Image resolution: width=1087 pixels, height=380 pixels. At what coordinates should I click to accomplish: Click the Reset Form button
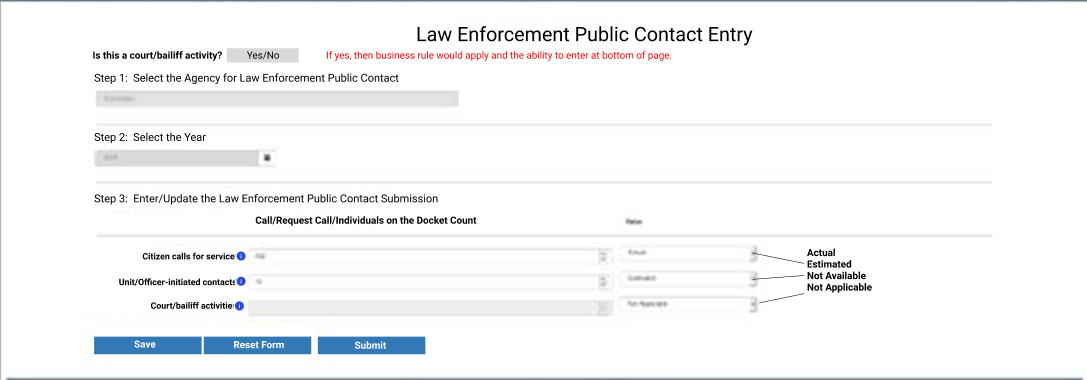(x=259, y=345)
